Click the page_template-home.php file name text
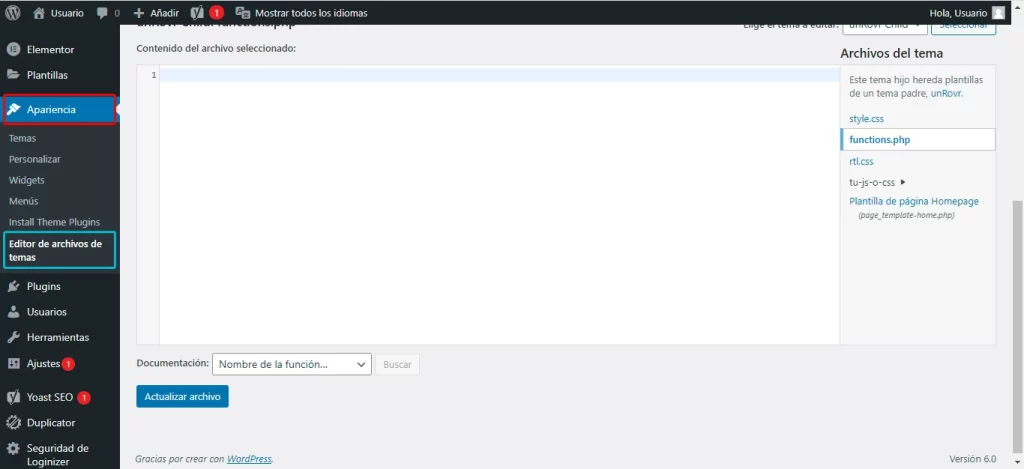 [906, 215]
